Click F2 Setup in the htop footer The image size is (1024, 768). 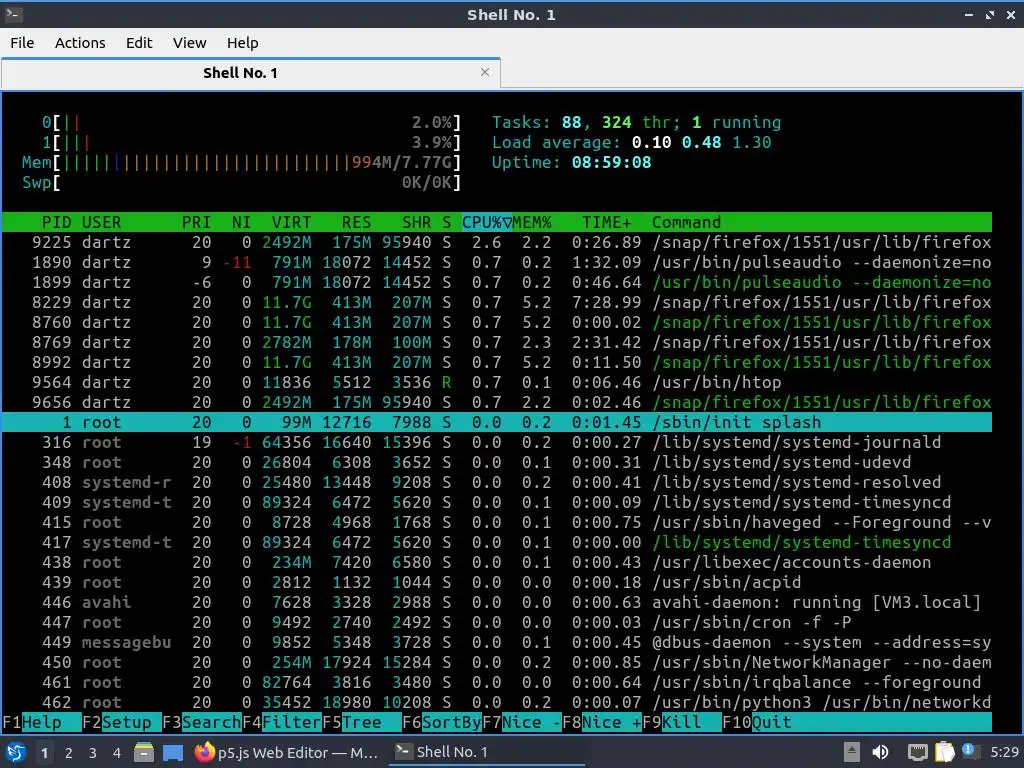tap(121, 722)
